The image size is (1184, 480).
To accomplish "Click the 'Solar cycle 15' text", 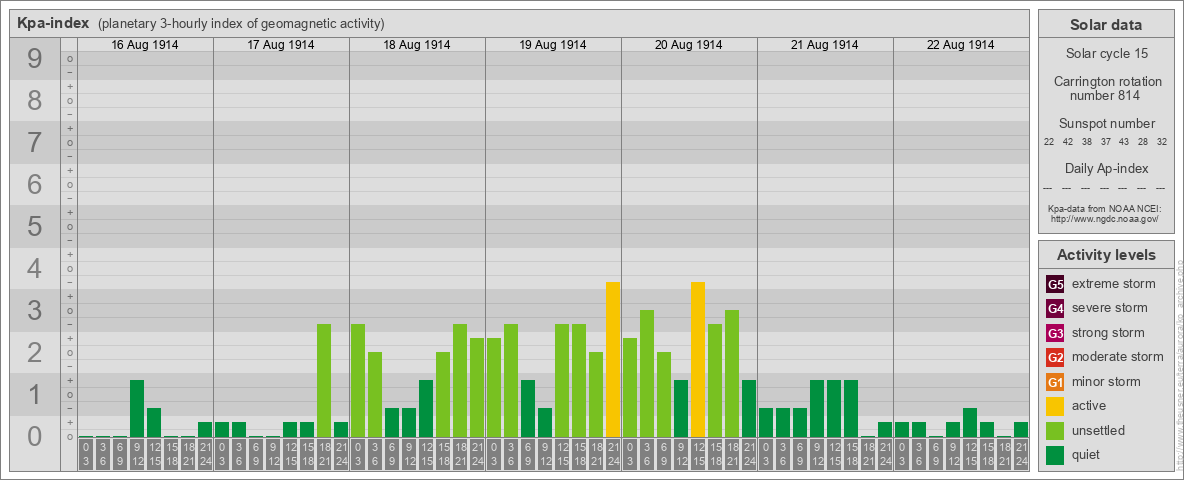I will pos(1105,54).
